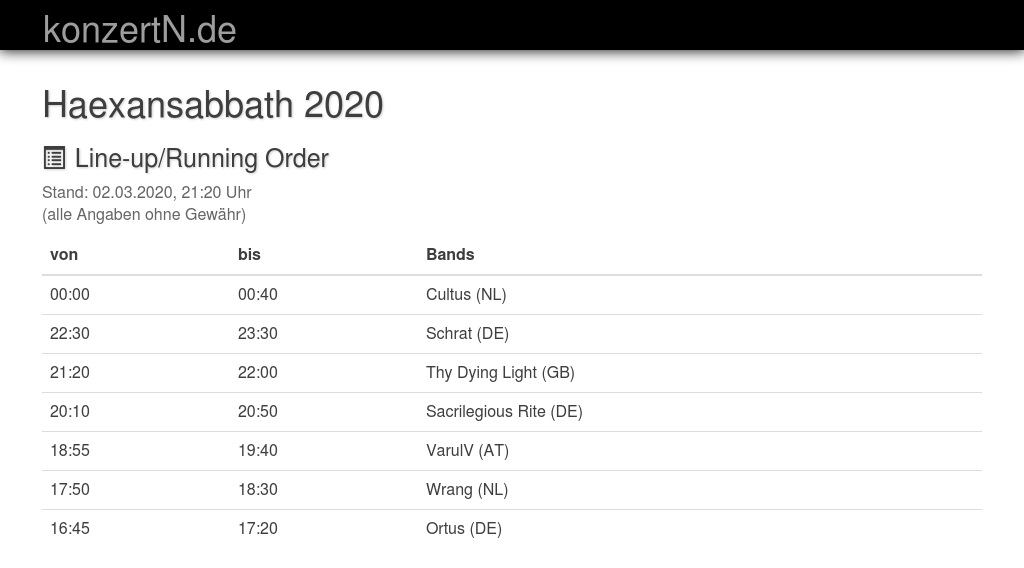Viewport: 1024px width, 568px height.
Task: Click the 00:00 start time cell
Action: coord(70,294)
